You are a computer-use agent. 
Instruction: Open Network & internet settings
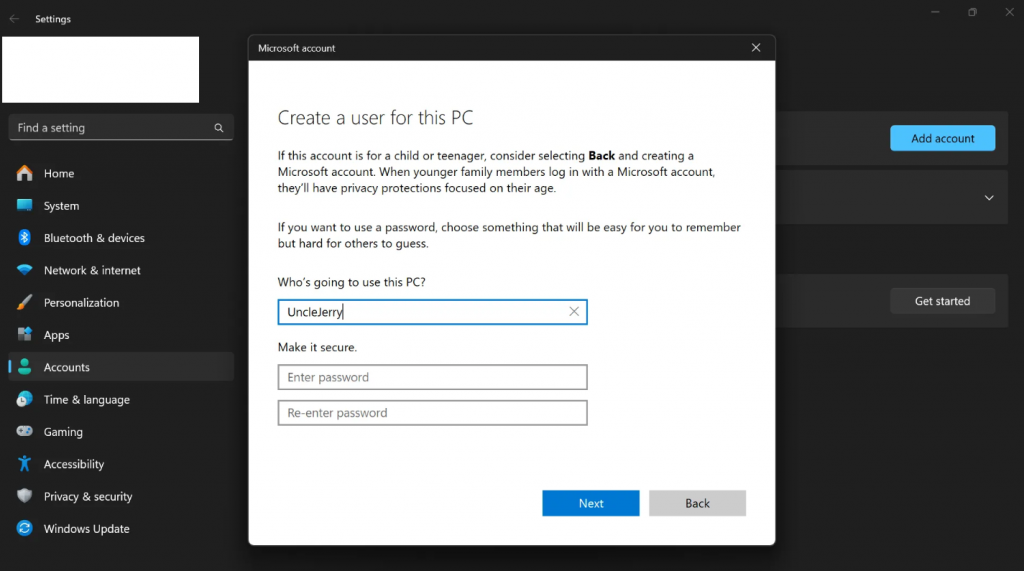(121, 270)
